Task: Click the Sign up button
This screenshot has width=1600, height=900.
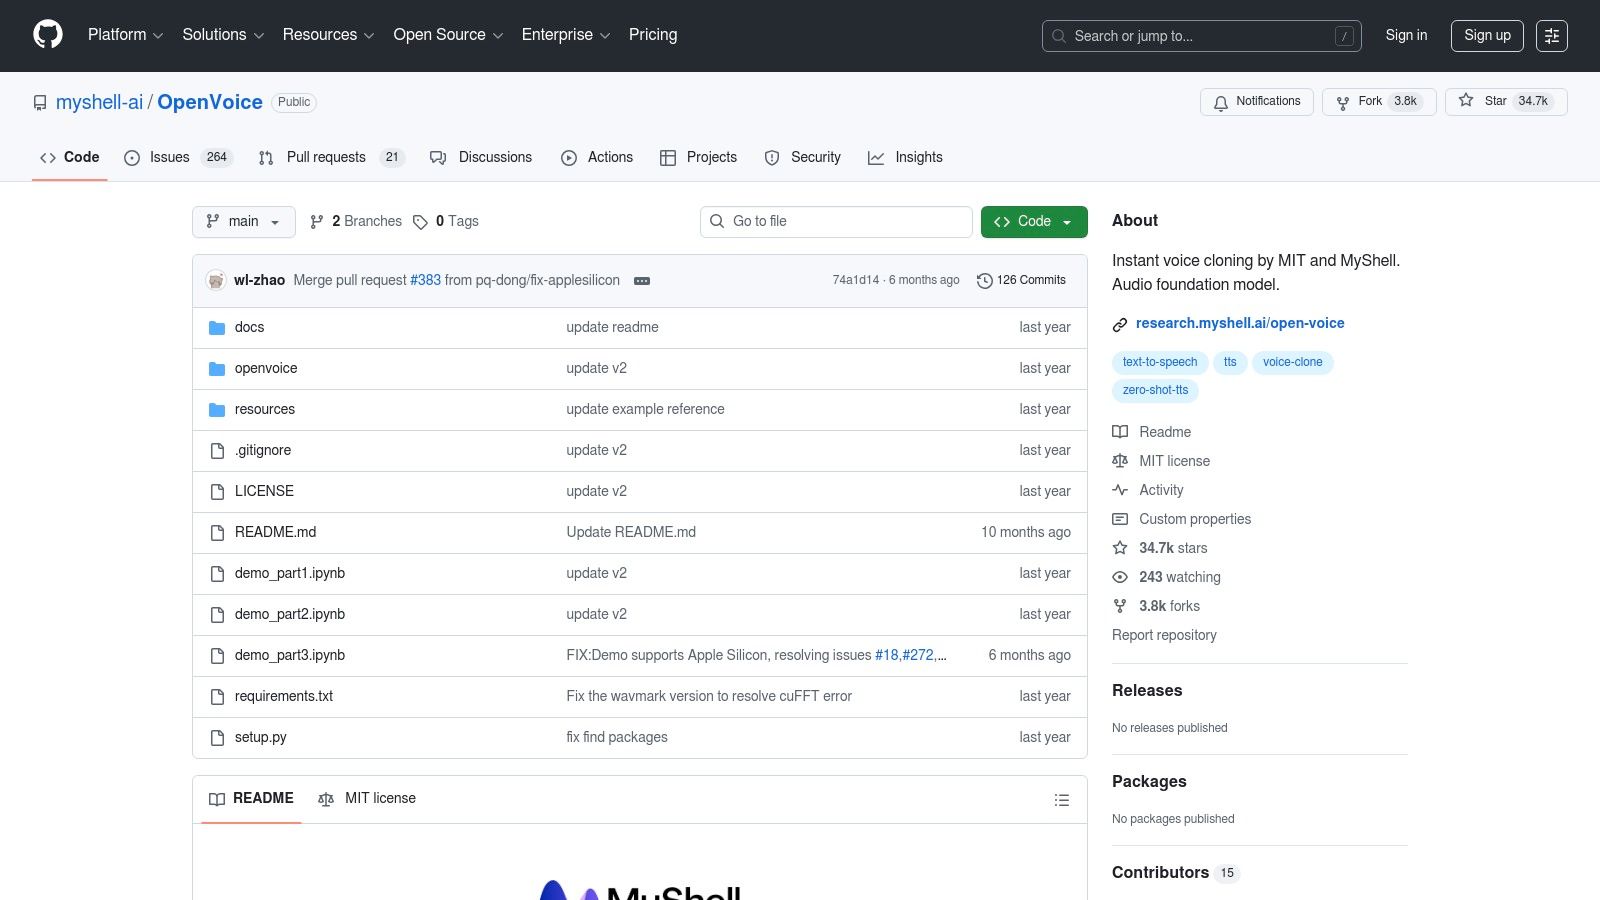Action: [1486, 36]
